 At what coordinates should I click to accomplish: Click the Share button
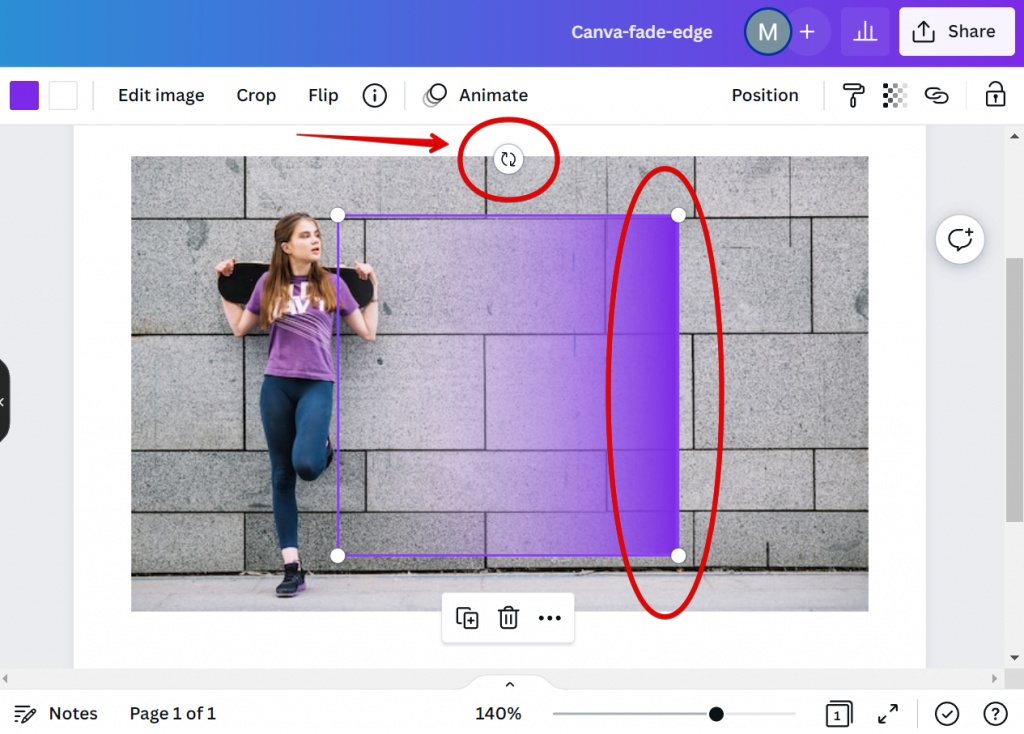(x=956, y=31)
